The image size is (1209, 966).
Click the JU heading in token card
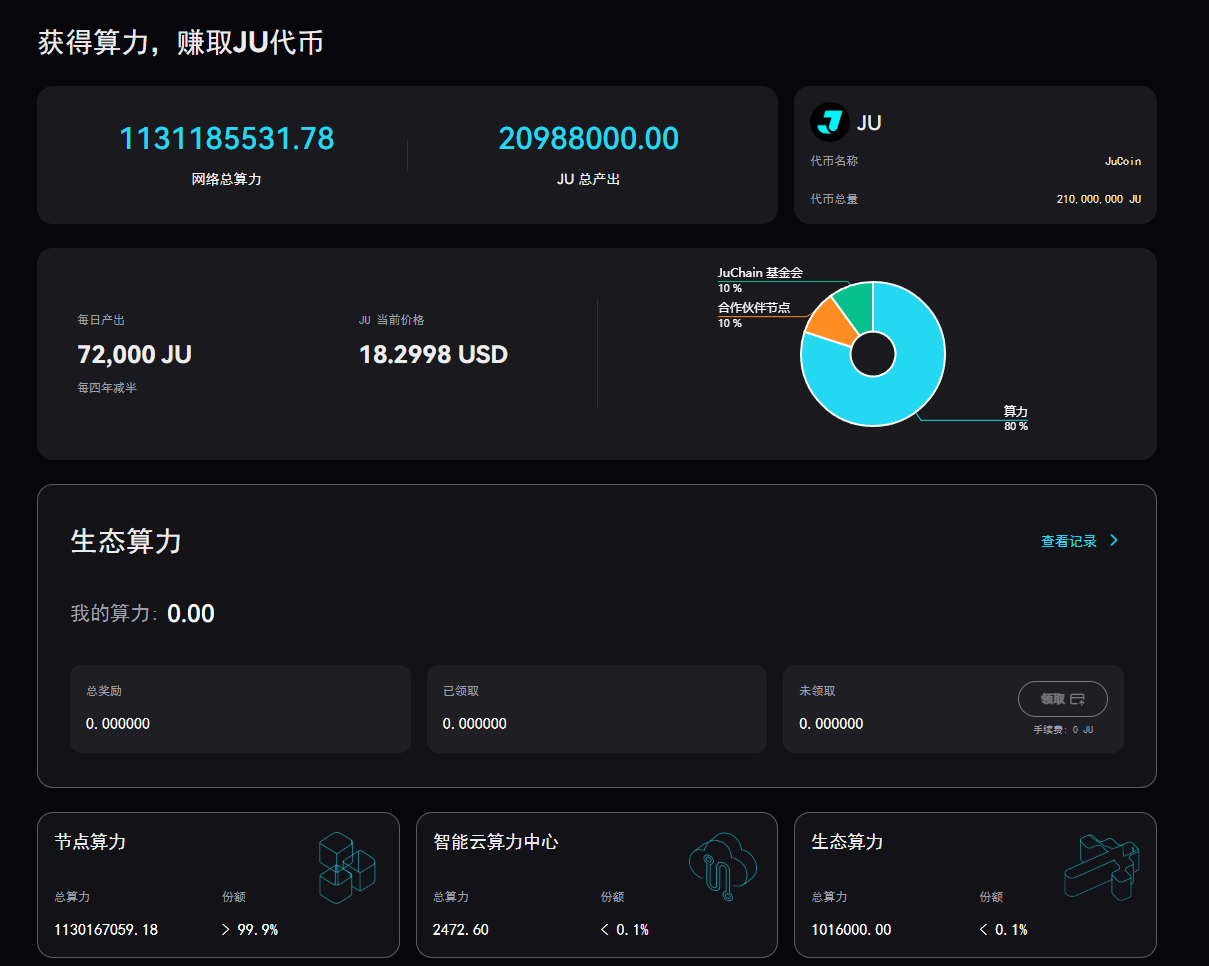(869, 123)
